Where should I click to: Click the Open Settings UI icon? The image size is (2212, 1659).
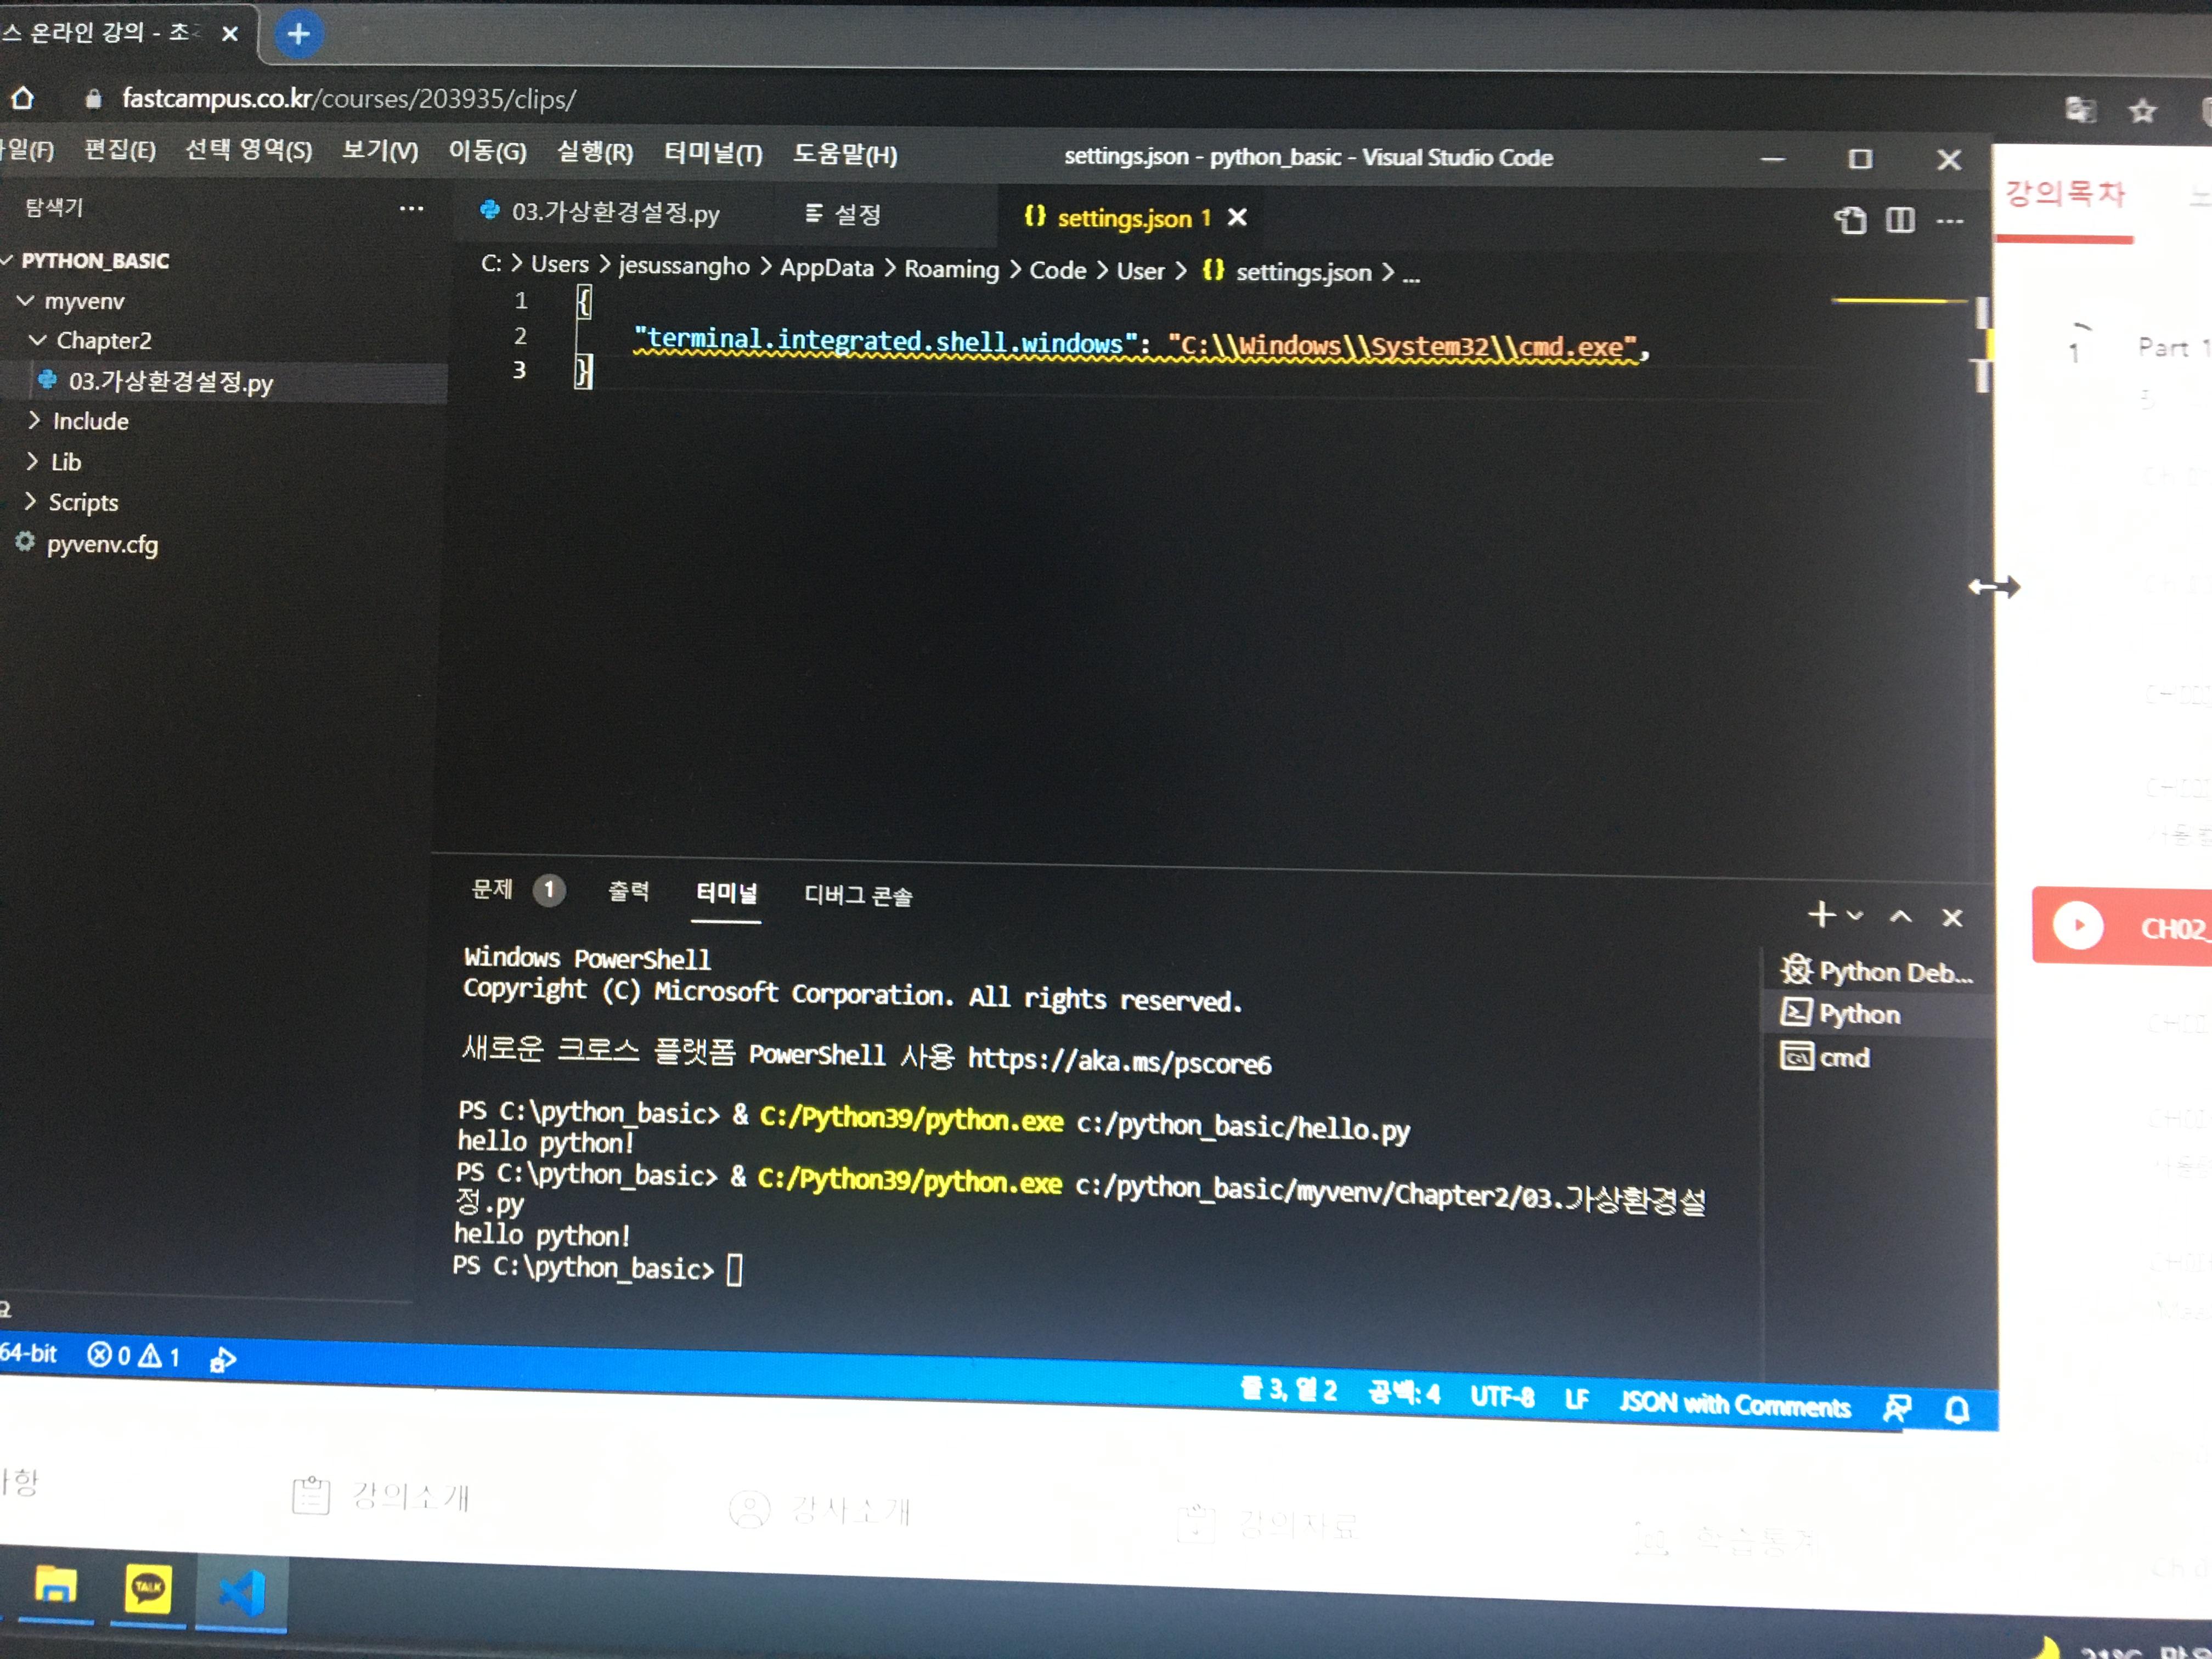pos(1850,220)
